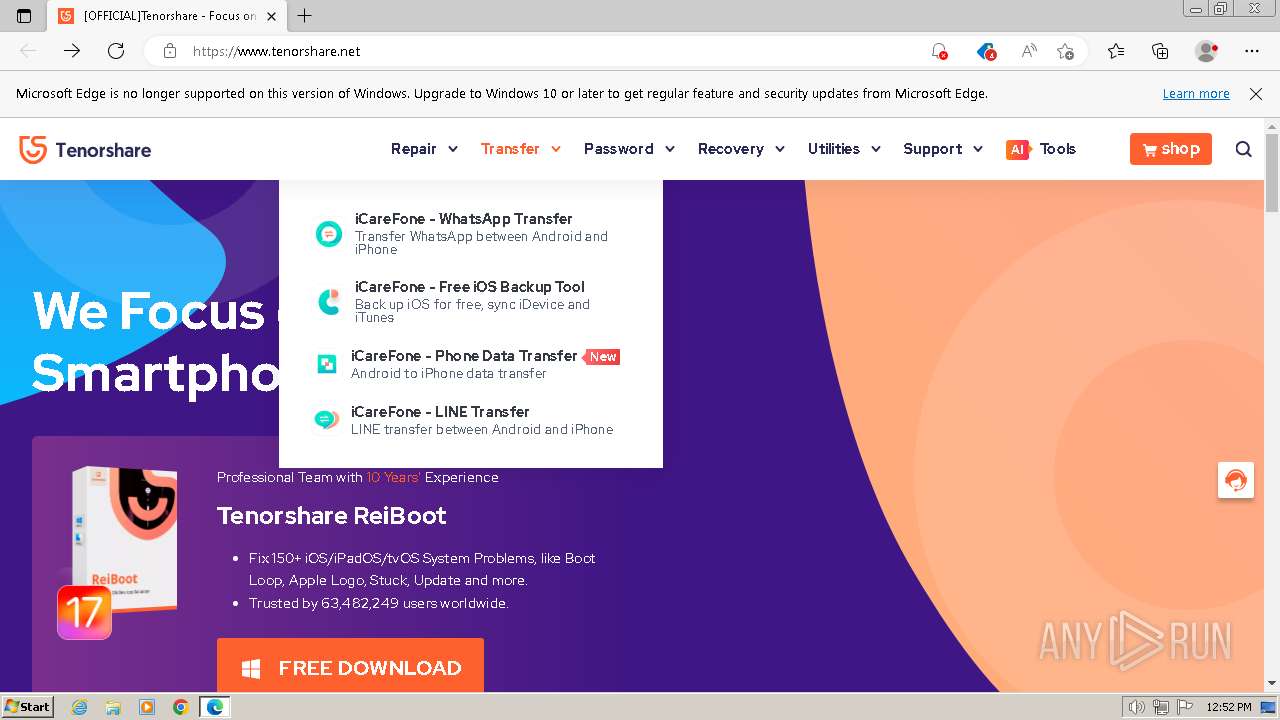1280x720 pixels.
Task: Click the Tenorshare logo in header
Action: (x=85, y=150)
